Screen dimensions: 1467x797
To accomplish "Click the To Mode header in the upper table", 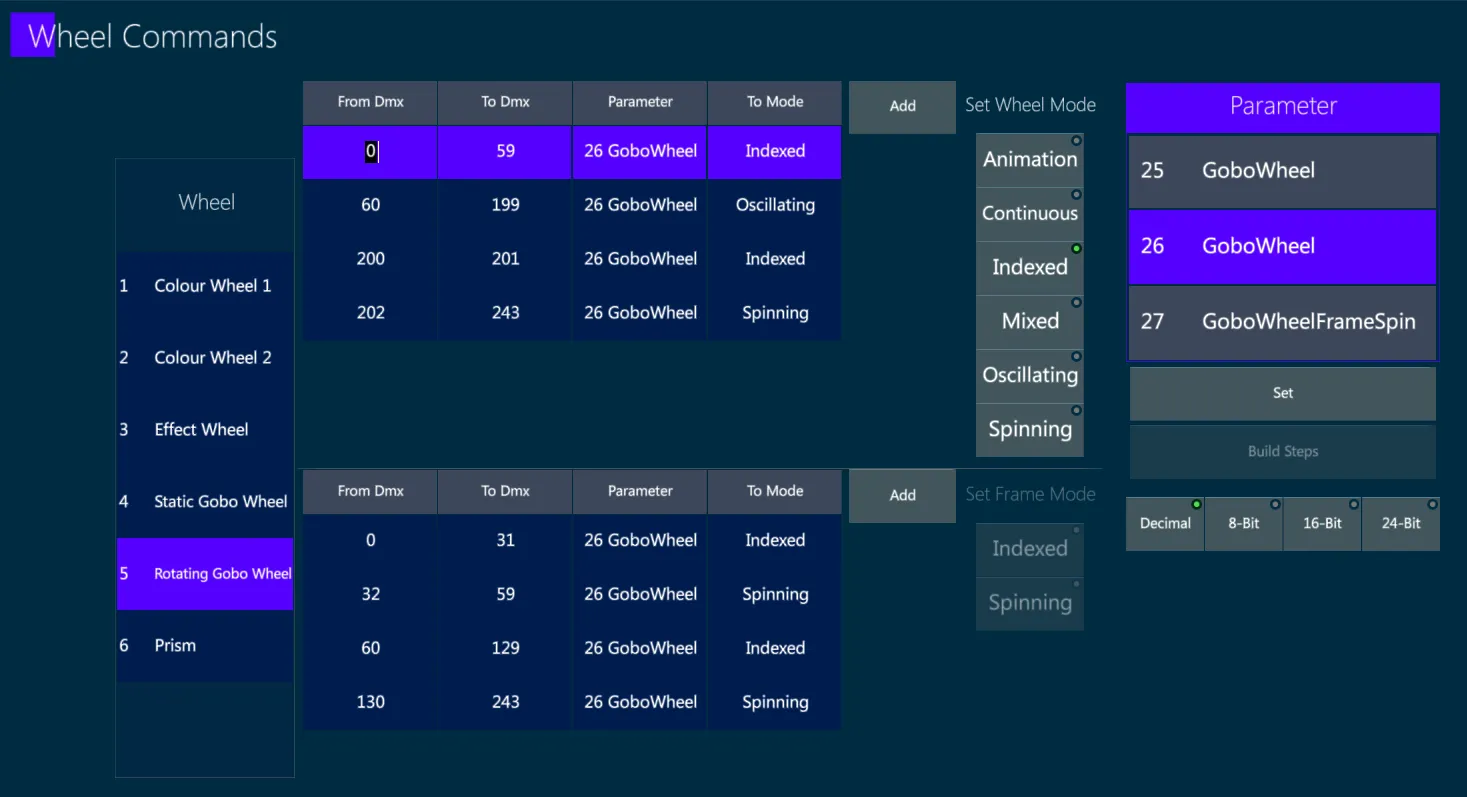I will (x=775, y=102).
